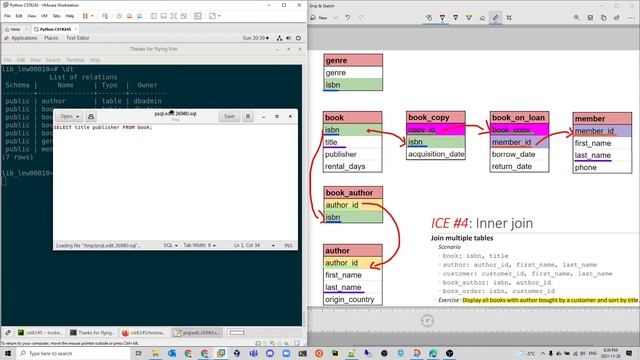Open VMware Edit menu
Screen dimensions: 640x360
[19, 16]
